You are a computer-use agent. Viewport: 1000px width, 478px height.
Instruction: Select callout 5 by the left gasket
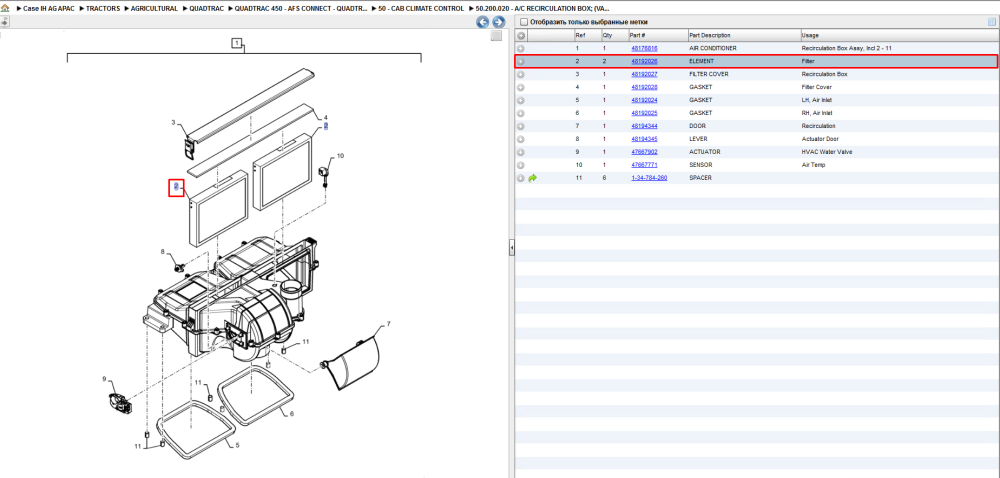237,445
